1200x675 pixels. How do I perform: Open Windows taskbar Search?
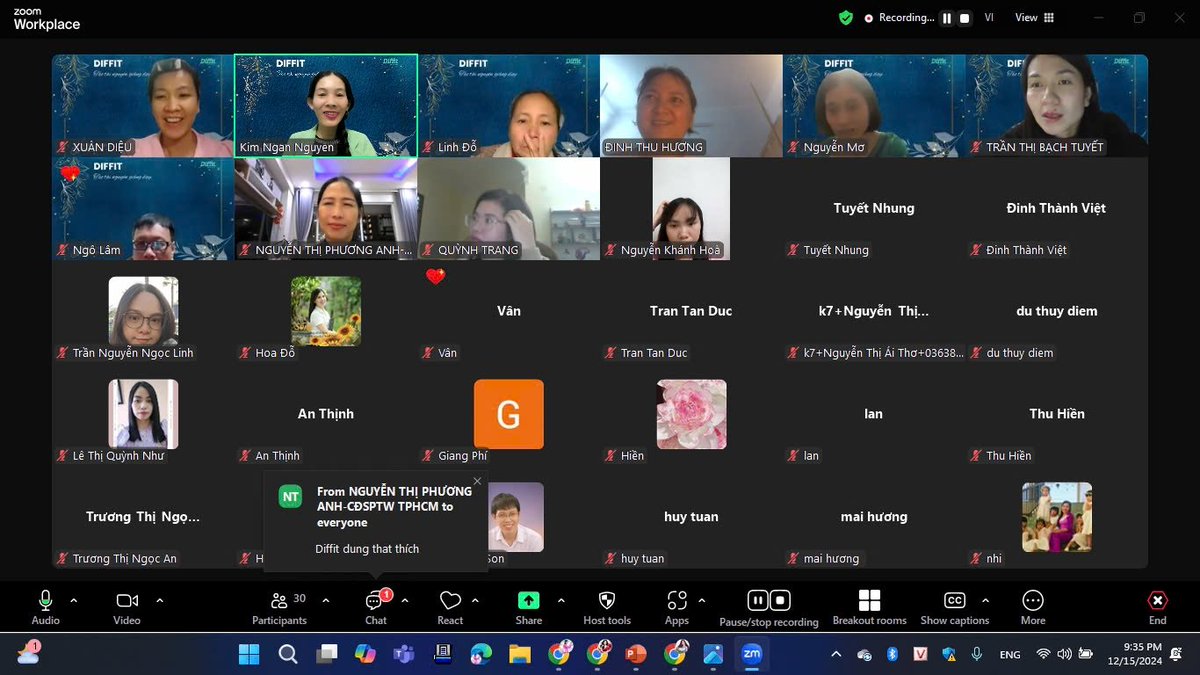click(288, 655)
